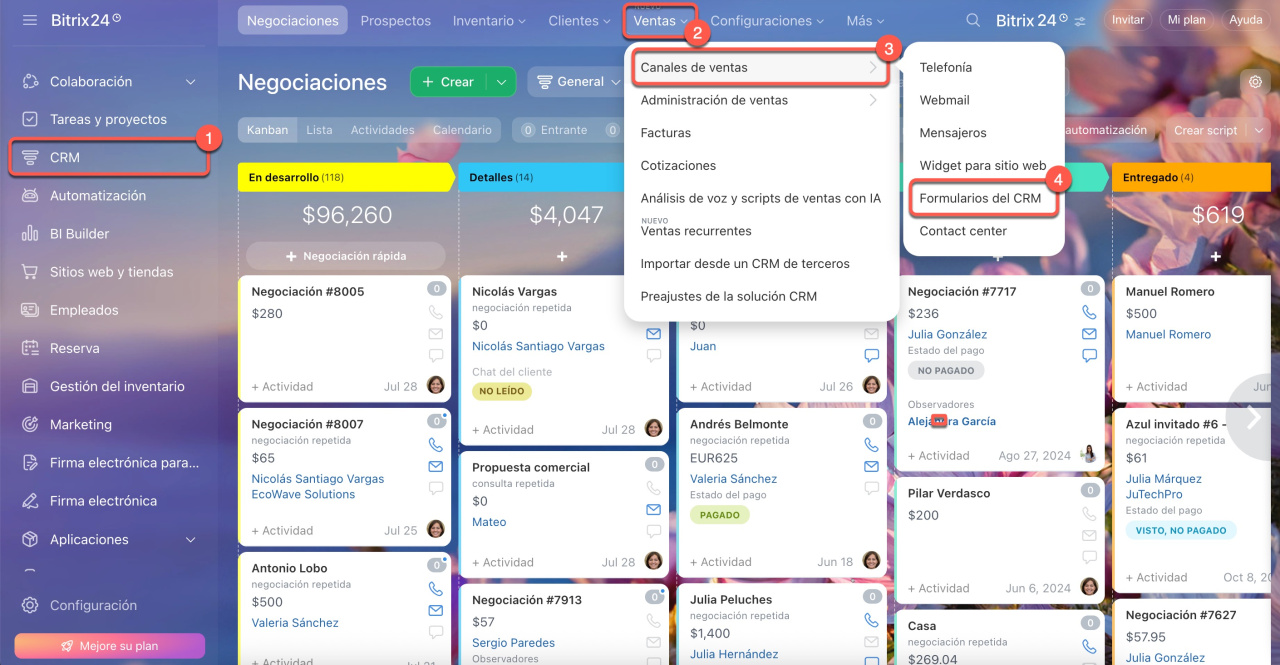Image resolution: width=1280 pixels, height=665 pixels.
Task: Switch to the Actividades view tab
Action: (382, 130)
